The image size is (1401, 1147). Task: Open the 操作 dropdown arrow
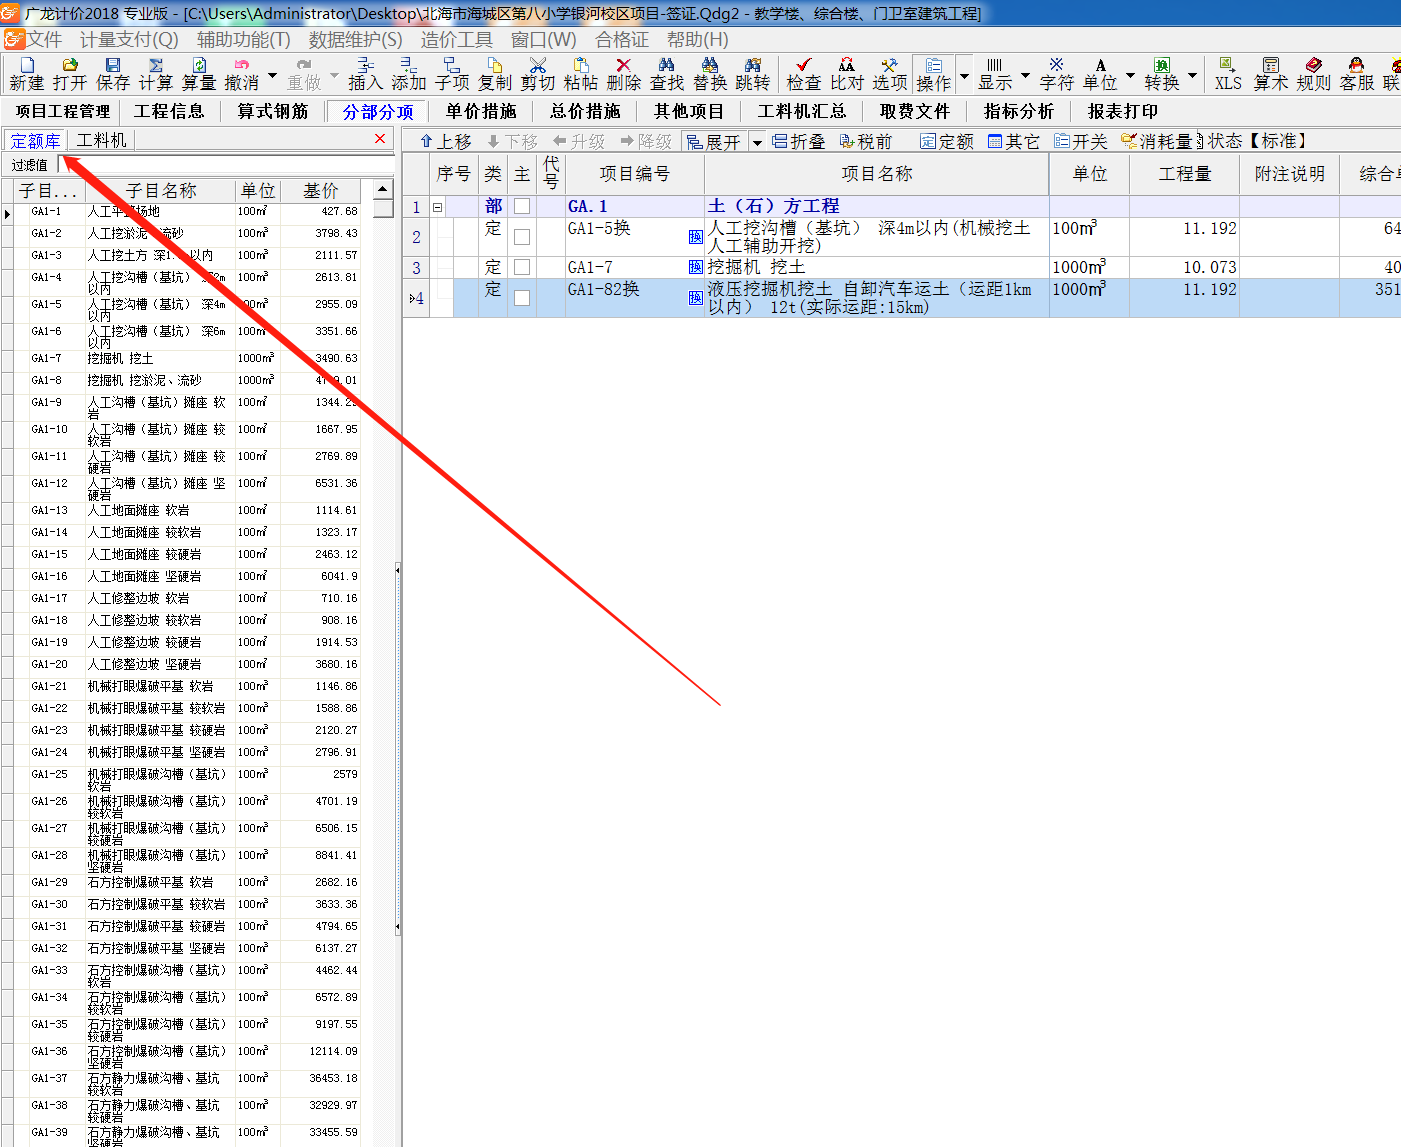pos(964,75)
